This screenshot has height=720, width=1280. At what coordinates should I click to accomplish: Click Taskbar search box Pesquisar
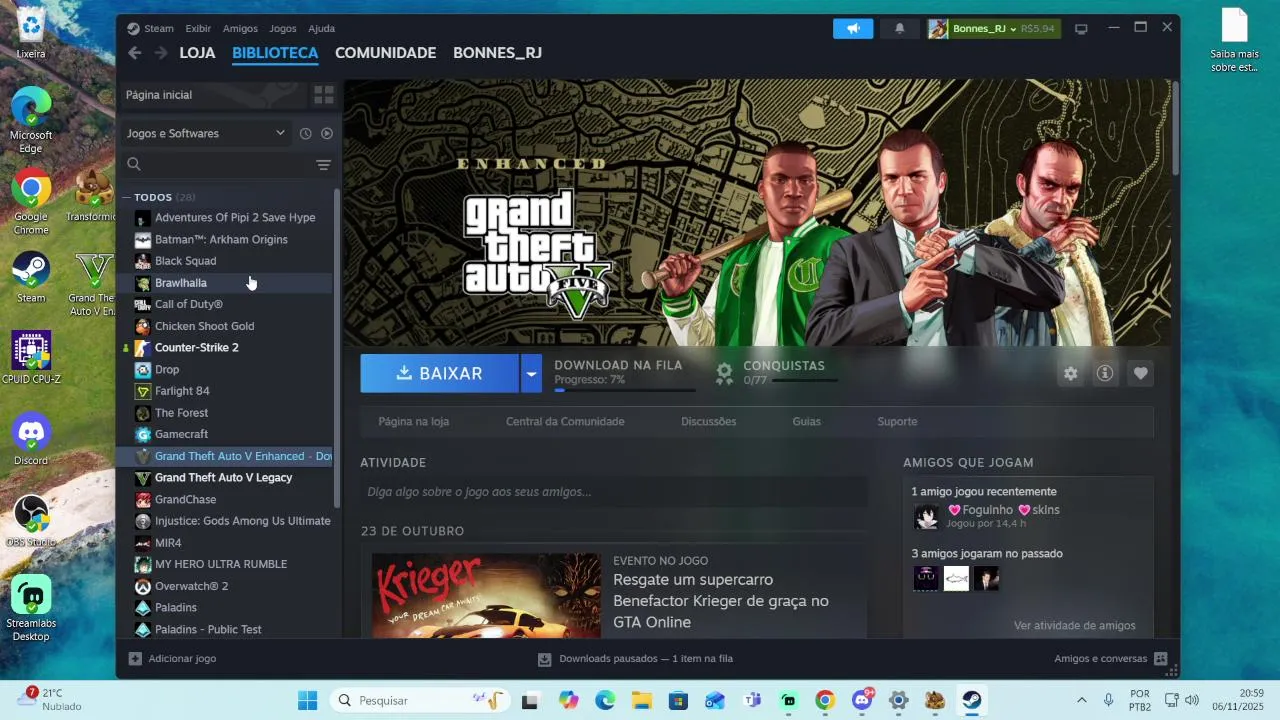point(420,700)
